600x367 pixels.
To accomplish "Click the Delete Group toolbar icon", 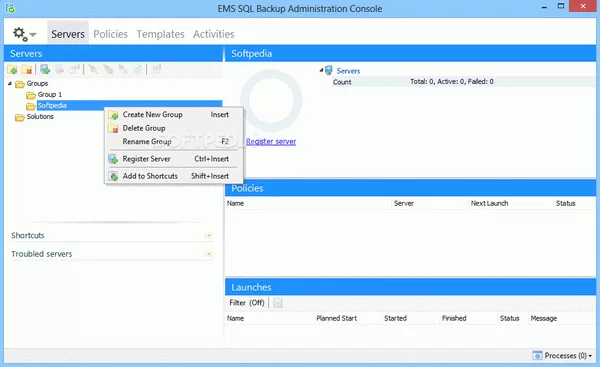I will click(x=27, y=70).
